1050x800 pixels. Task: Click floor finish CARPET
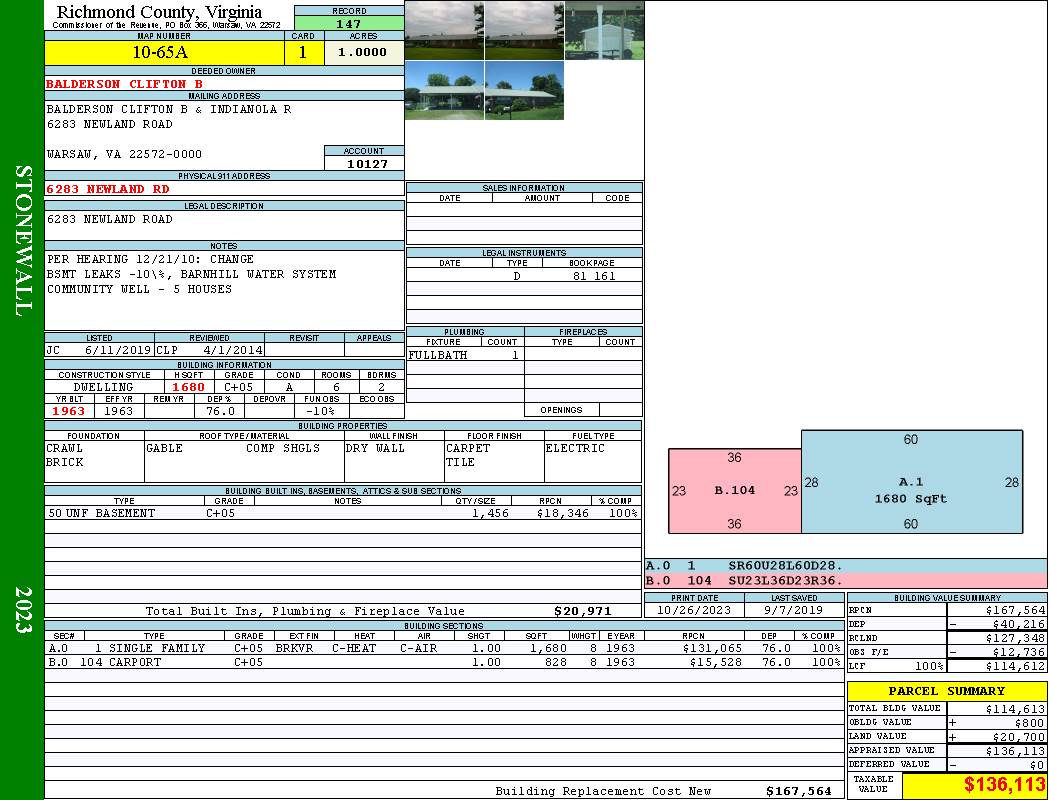(x=468, y=448)
